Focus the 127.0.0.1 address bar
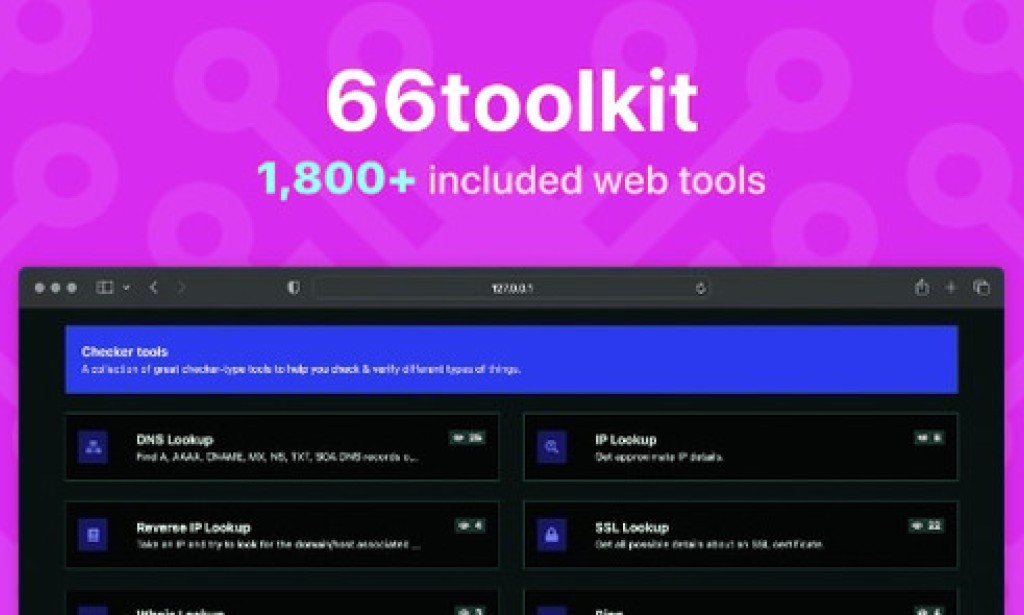 511,288
